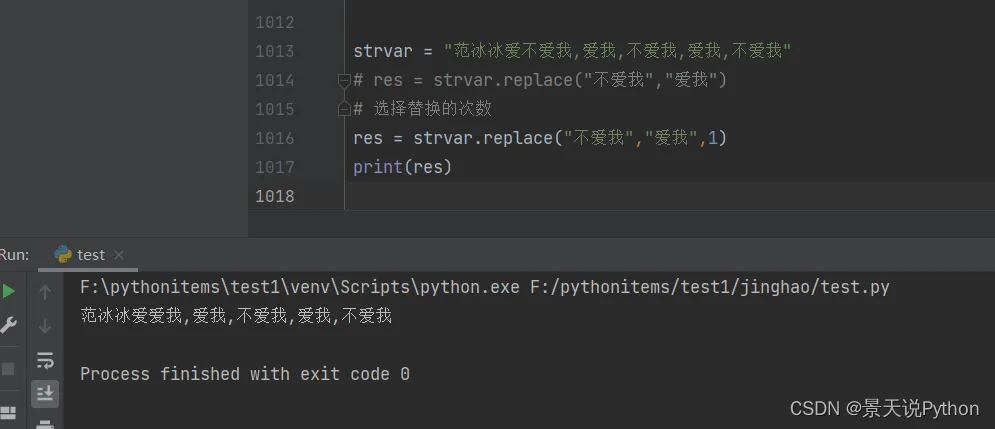This screenshot has width=995, height=429.
Task: Click the print(res) statement
Action: 402,167
